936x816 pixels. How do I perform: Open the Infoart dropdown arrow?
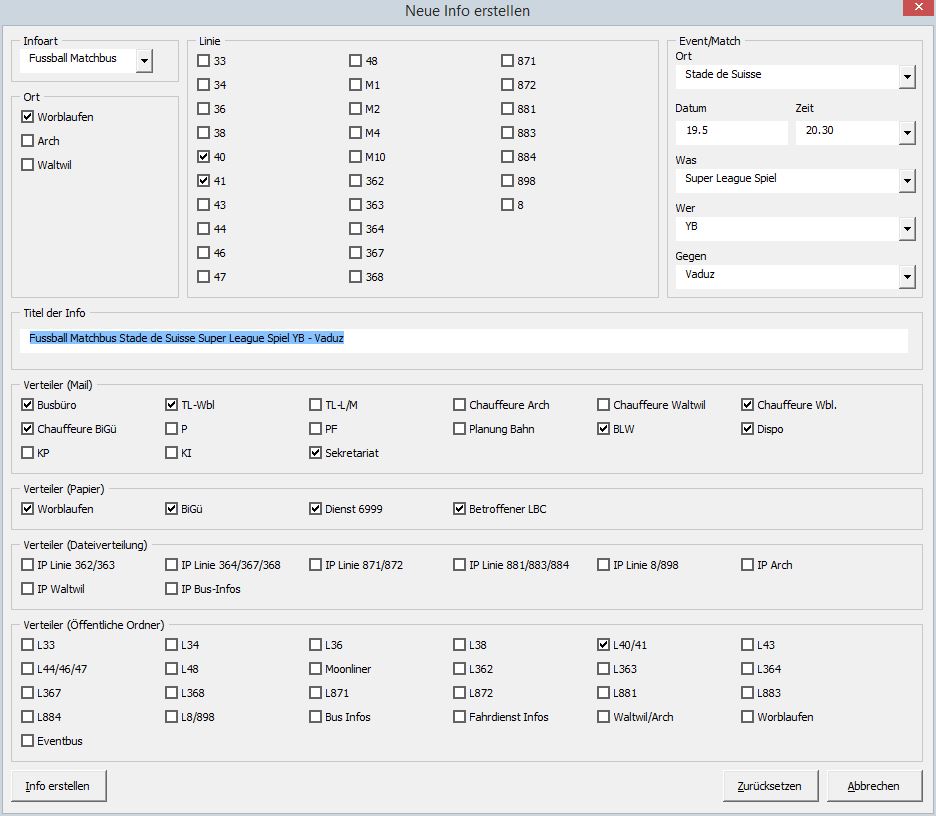click(x=145, y=61)
